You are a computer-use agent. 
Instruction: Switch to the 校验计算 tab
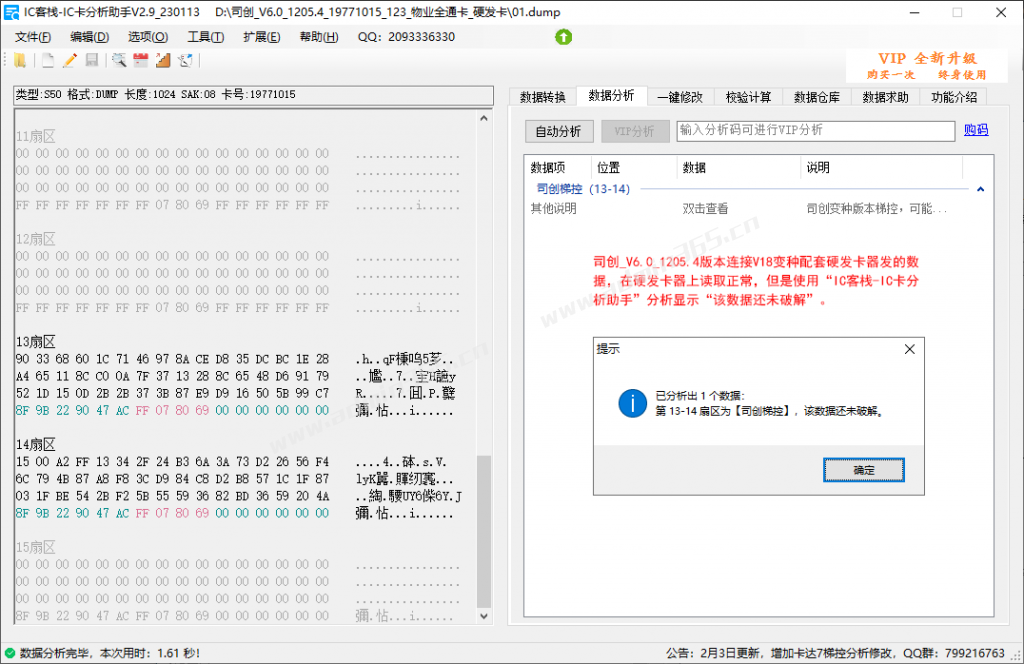[x=748, y=97]
